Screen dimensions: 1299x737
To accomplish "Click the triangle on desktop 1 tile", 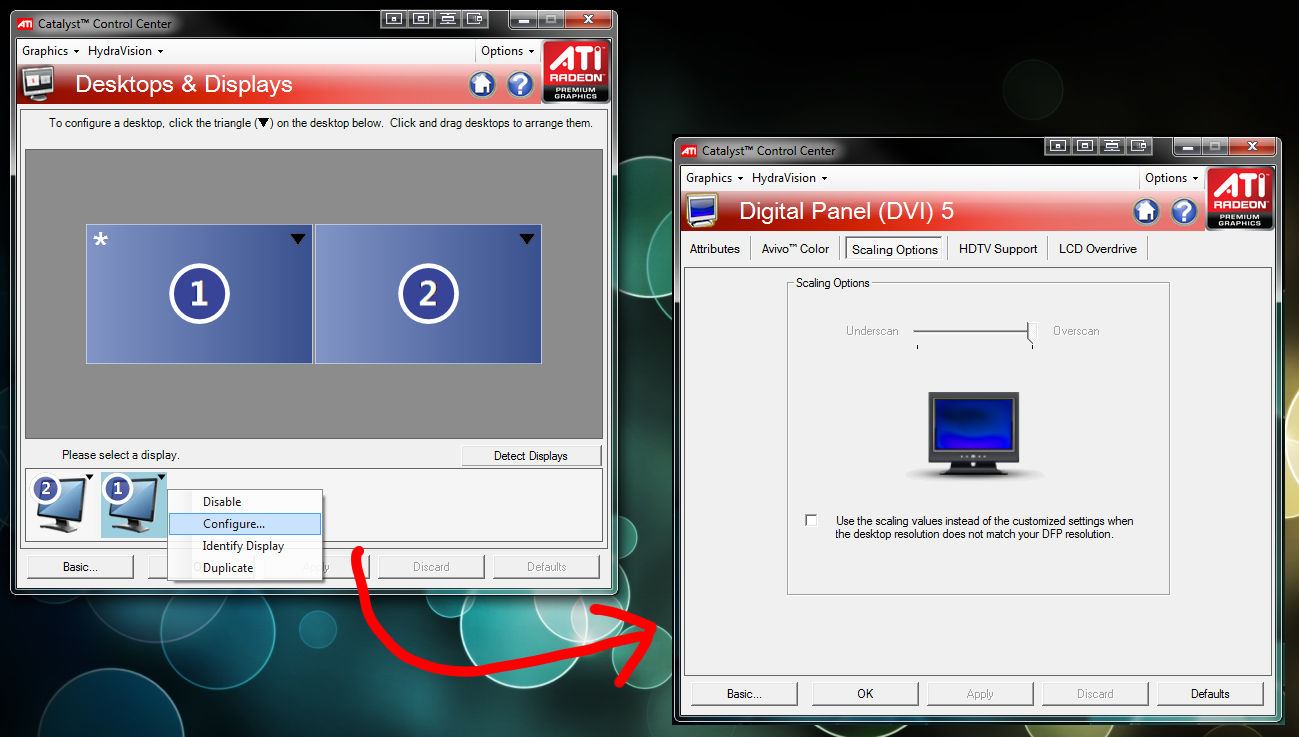I will [298, 238].
